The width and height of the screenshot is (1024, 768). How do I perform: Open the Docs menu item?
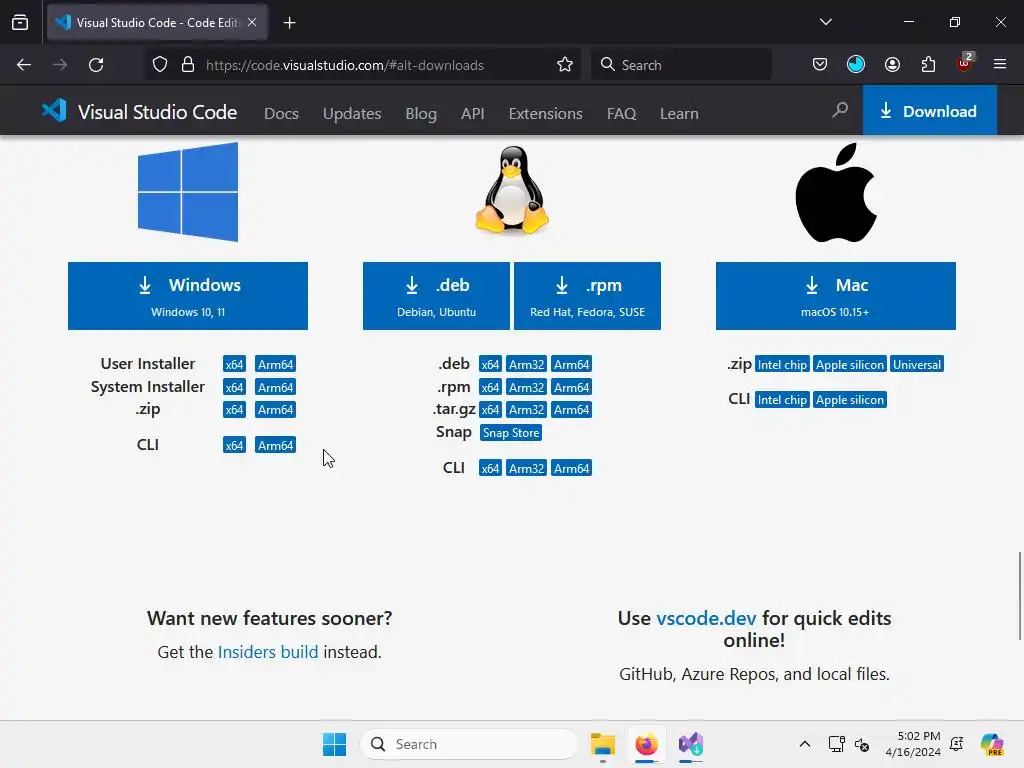coord(281,114)
